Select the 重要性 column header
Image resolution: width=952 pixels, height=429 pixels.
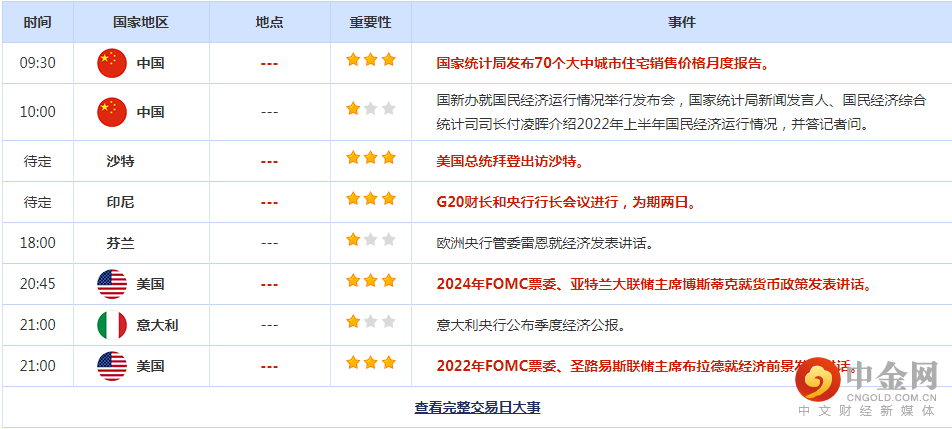370,22
